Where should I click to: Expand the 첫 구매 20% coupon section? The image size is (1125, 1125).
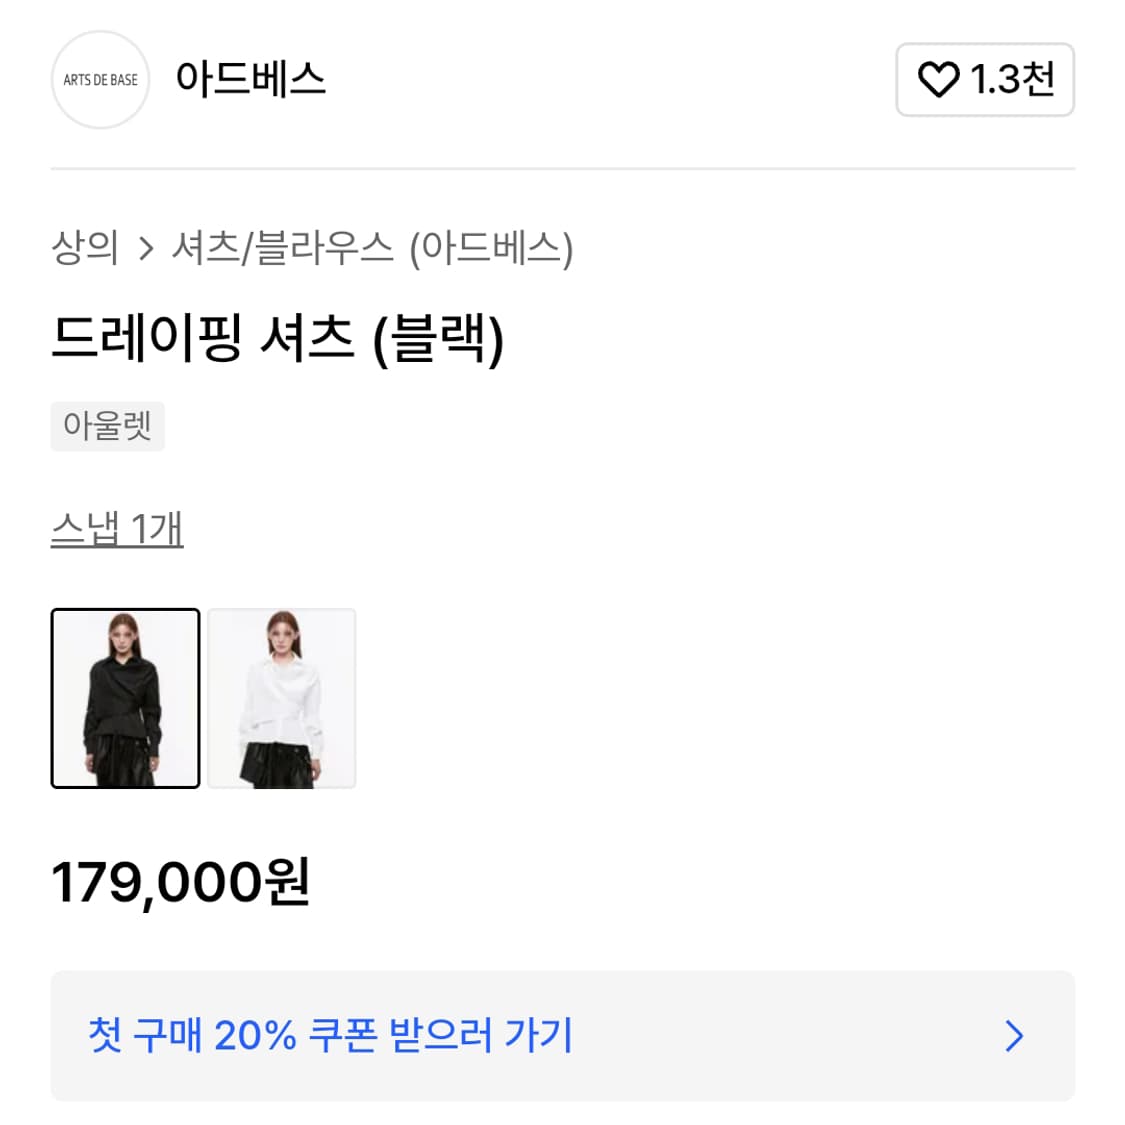click(562, 1036)
